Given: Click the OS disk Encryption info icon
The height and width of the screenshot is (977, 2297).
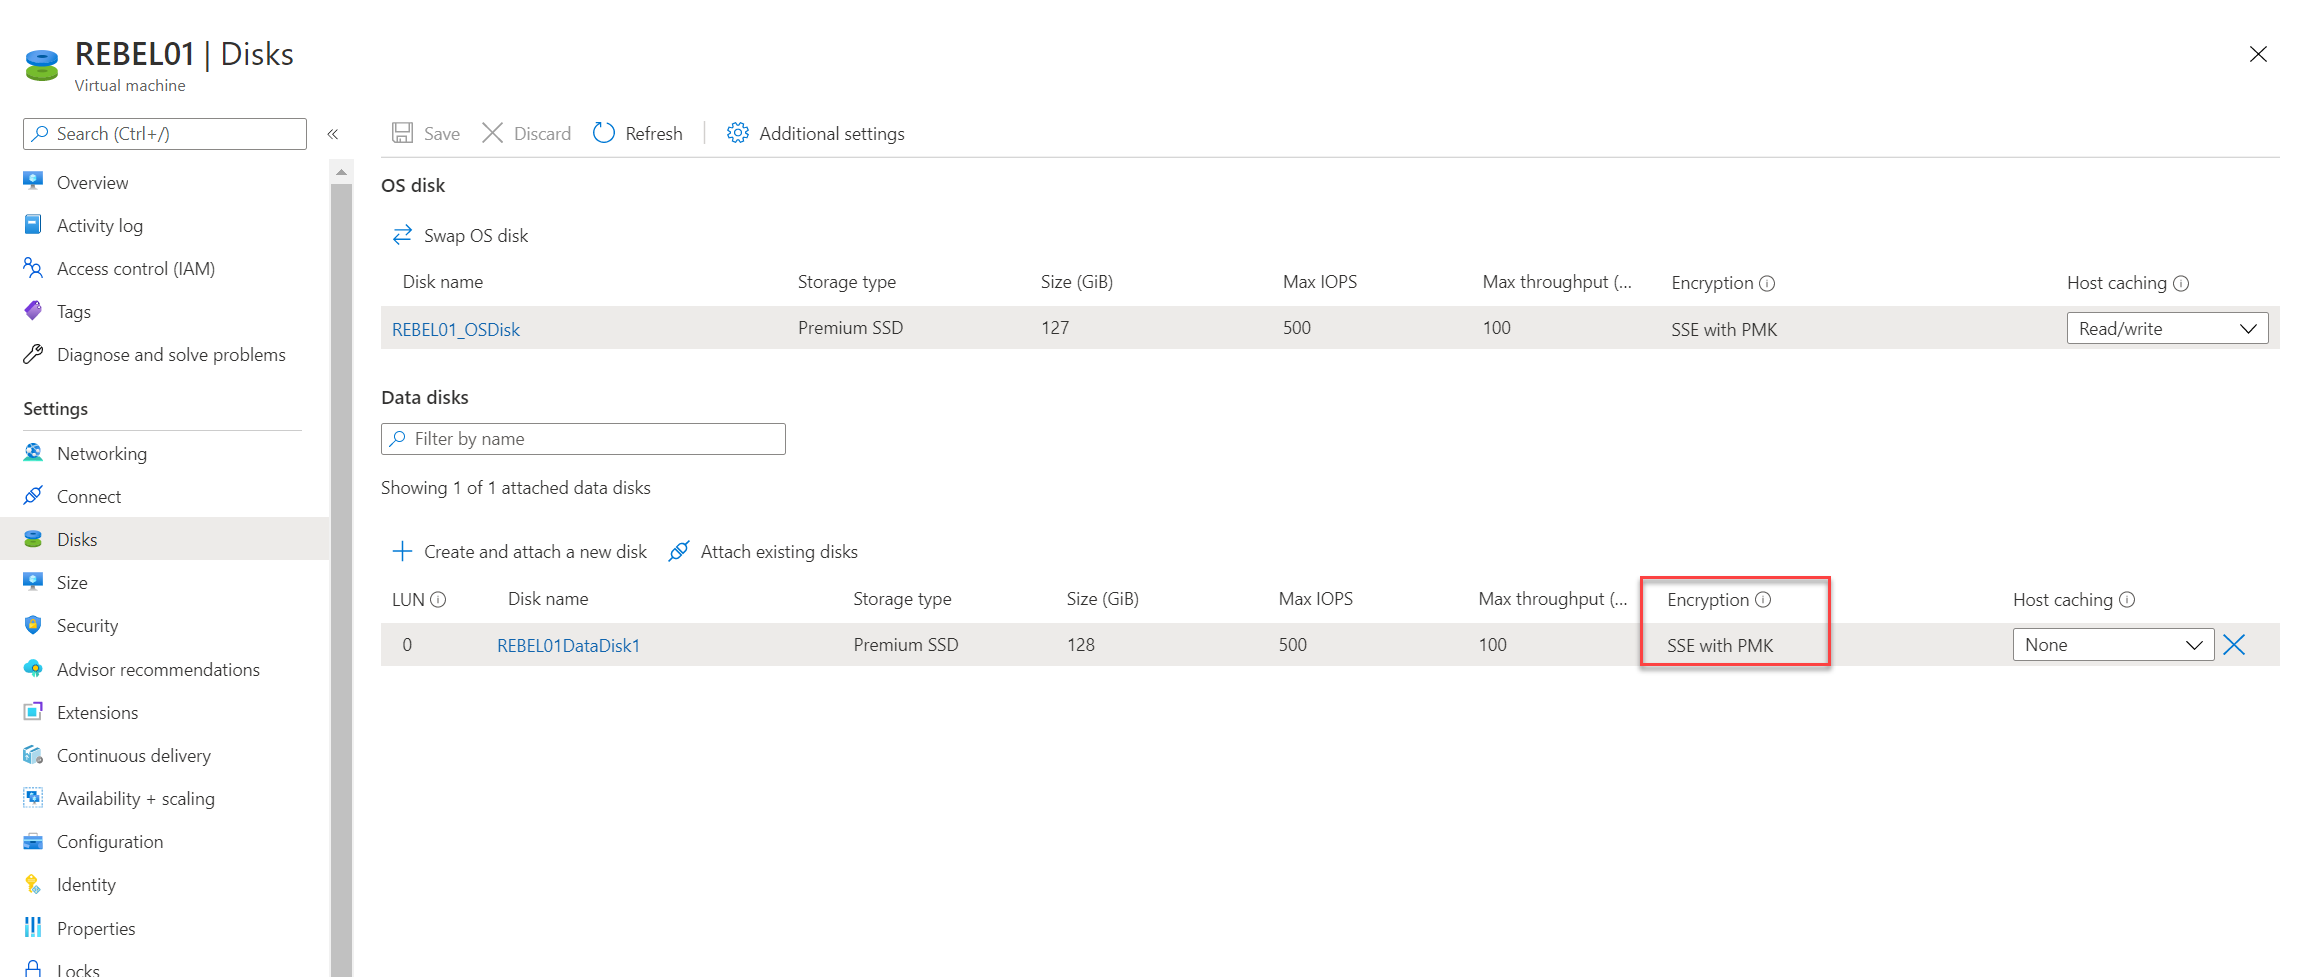Looking at the screenshot, I should (1767, 283).
